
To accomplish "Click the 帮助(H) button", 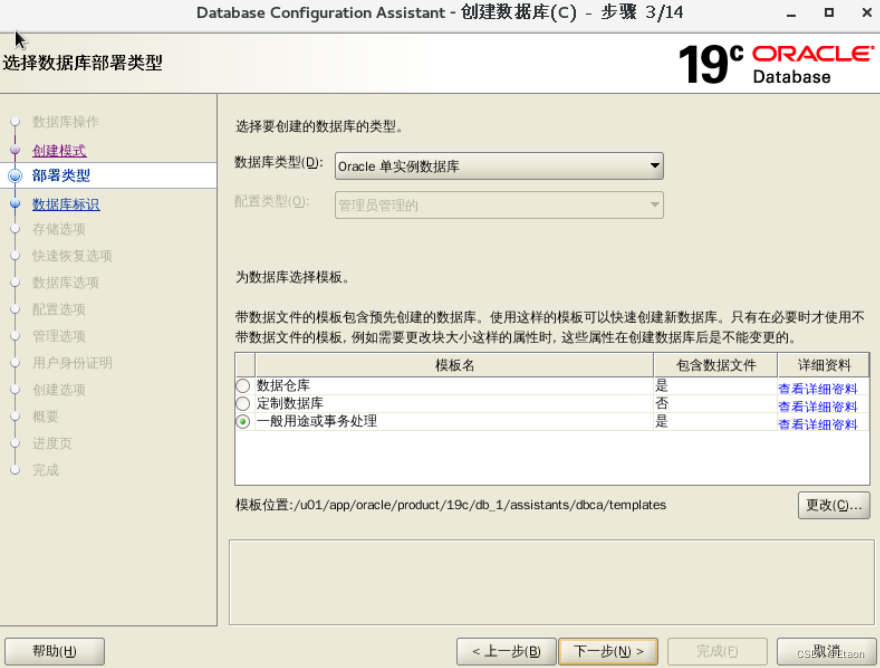I will point(54,651).
